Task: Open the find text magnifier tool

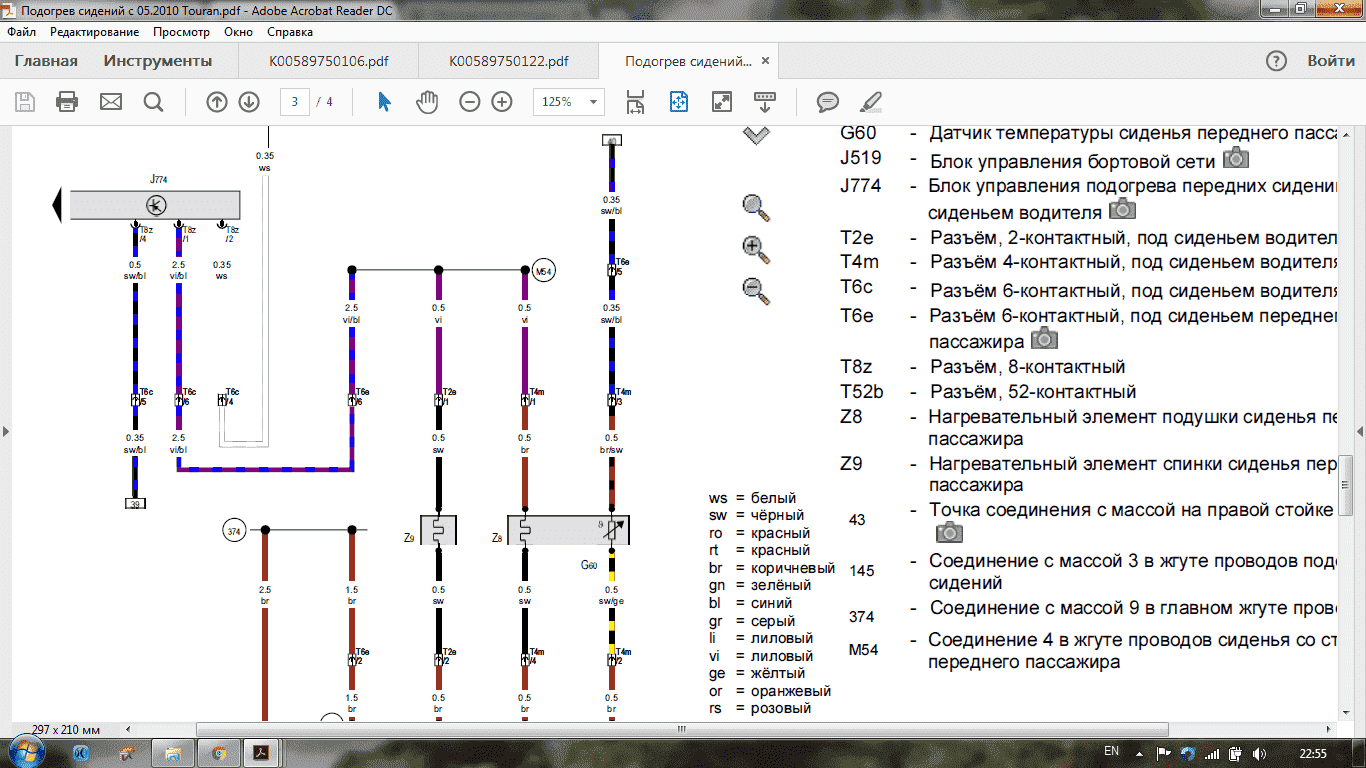Action: (x=153, y=102)
